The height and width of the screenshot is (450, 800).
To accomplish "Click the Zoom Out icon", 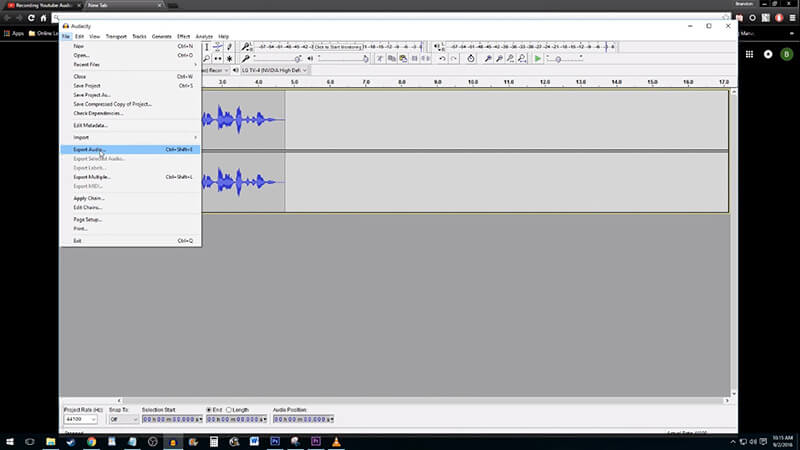I will coord(499,59).
